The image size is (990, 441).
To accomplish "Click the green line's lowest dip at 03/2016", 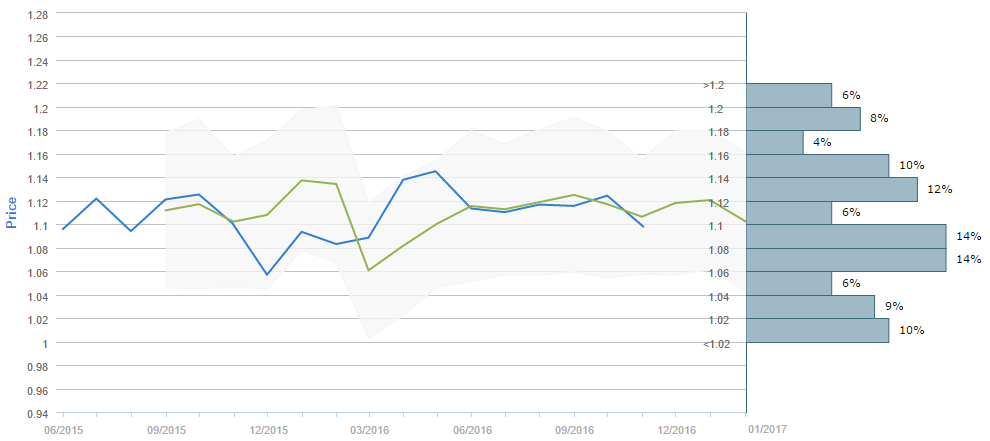I will (x=369, y=270).
